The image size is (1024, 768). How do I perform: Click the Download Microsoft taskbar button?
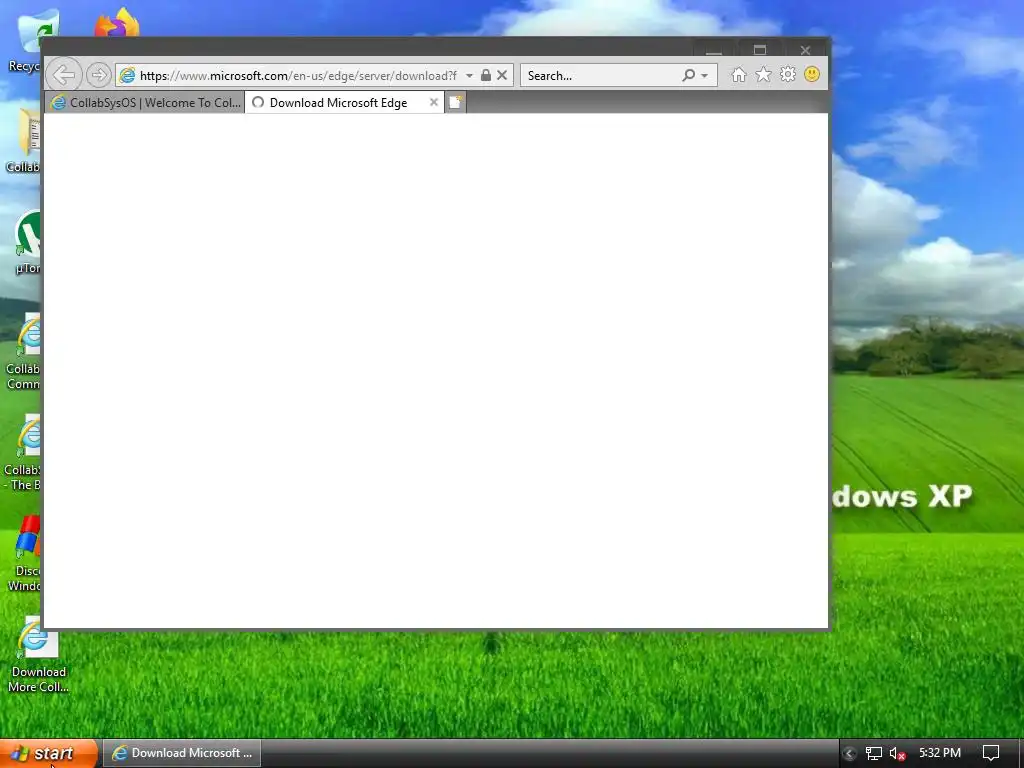tap(182, 753)
